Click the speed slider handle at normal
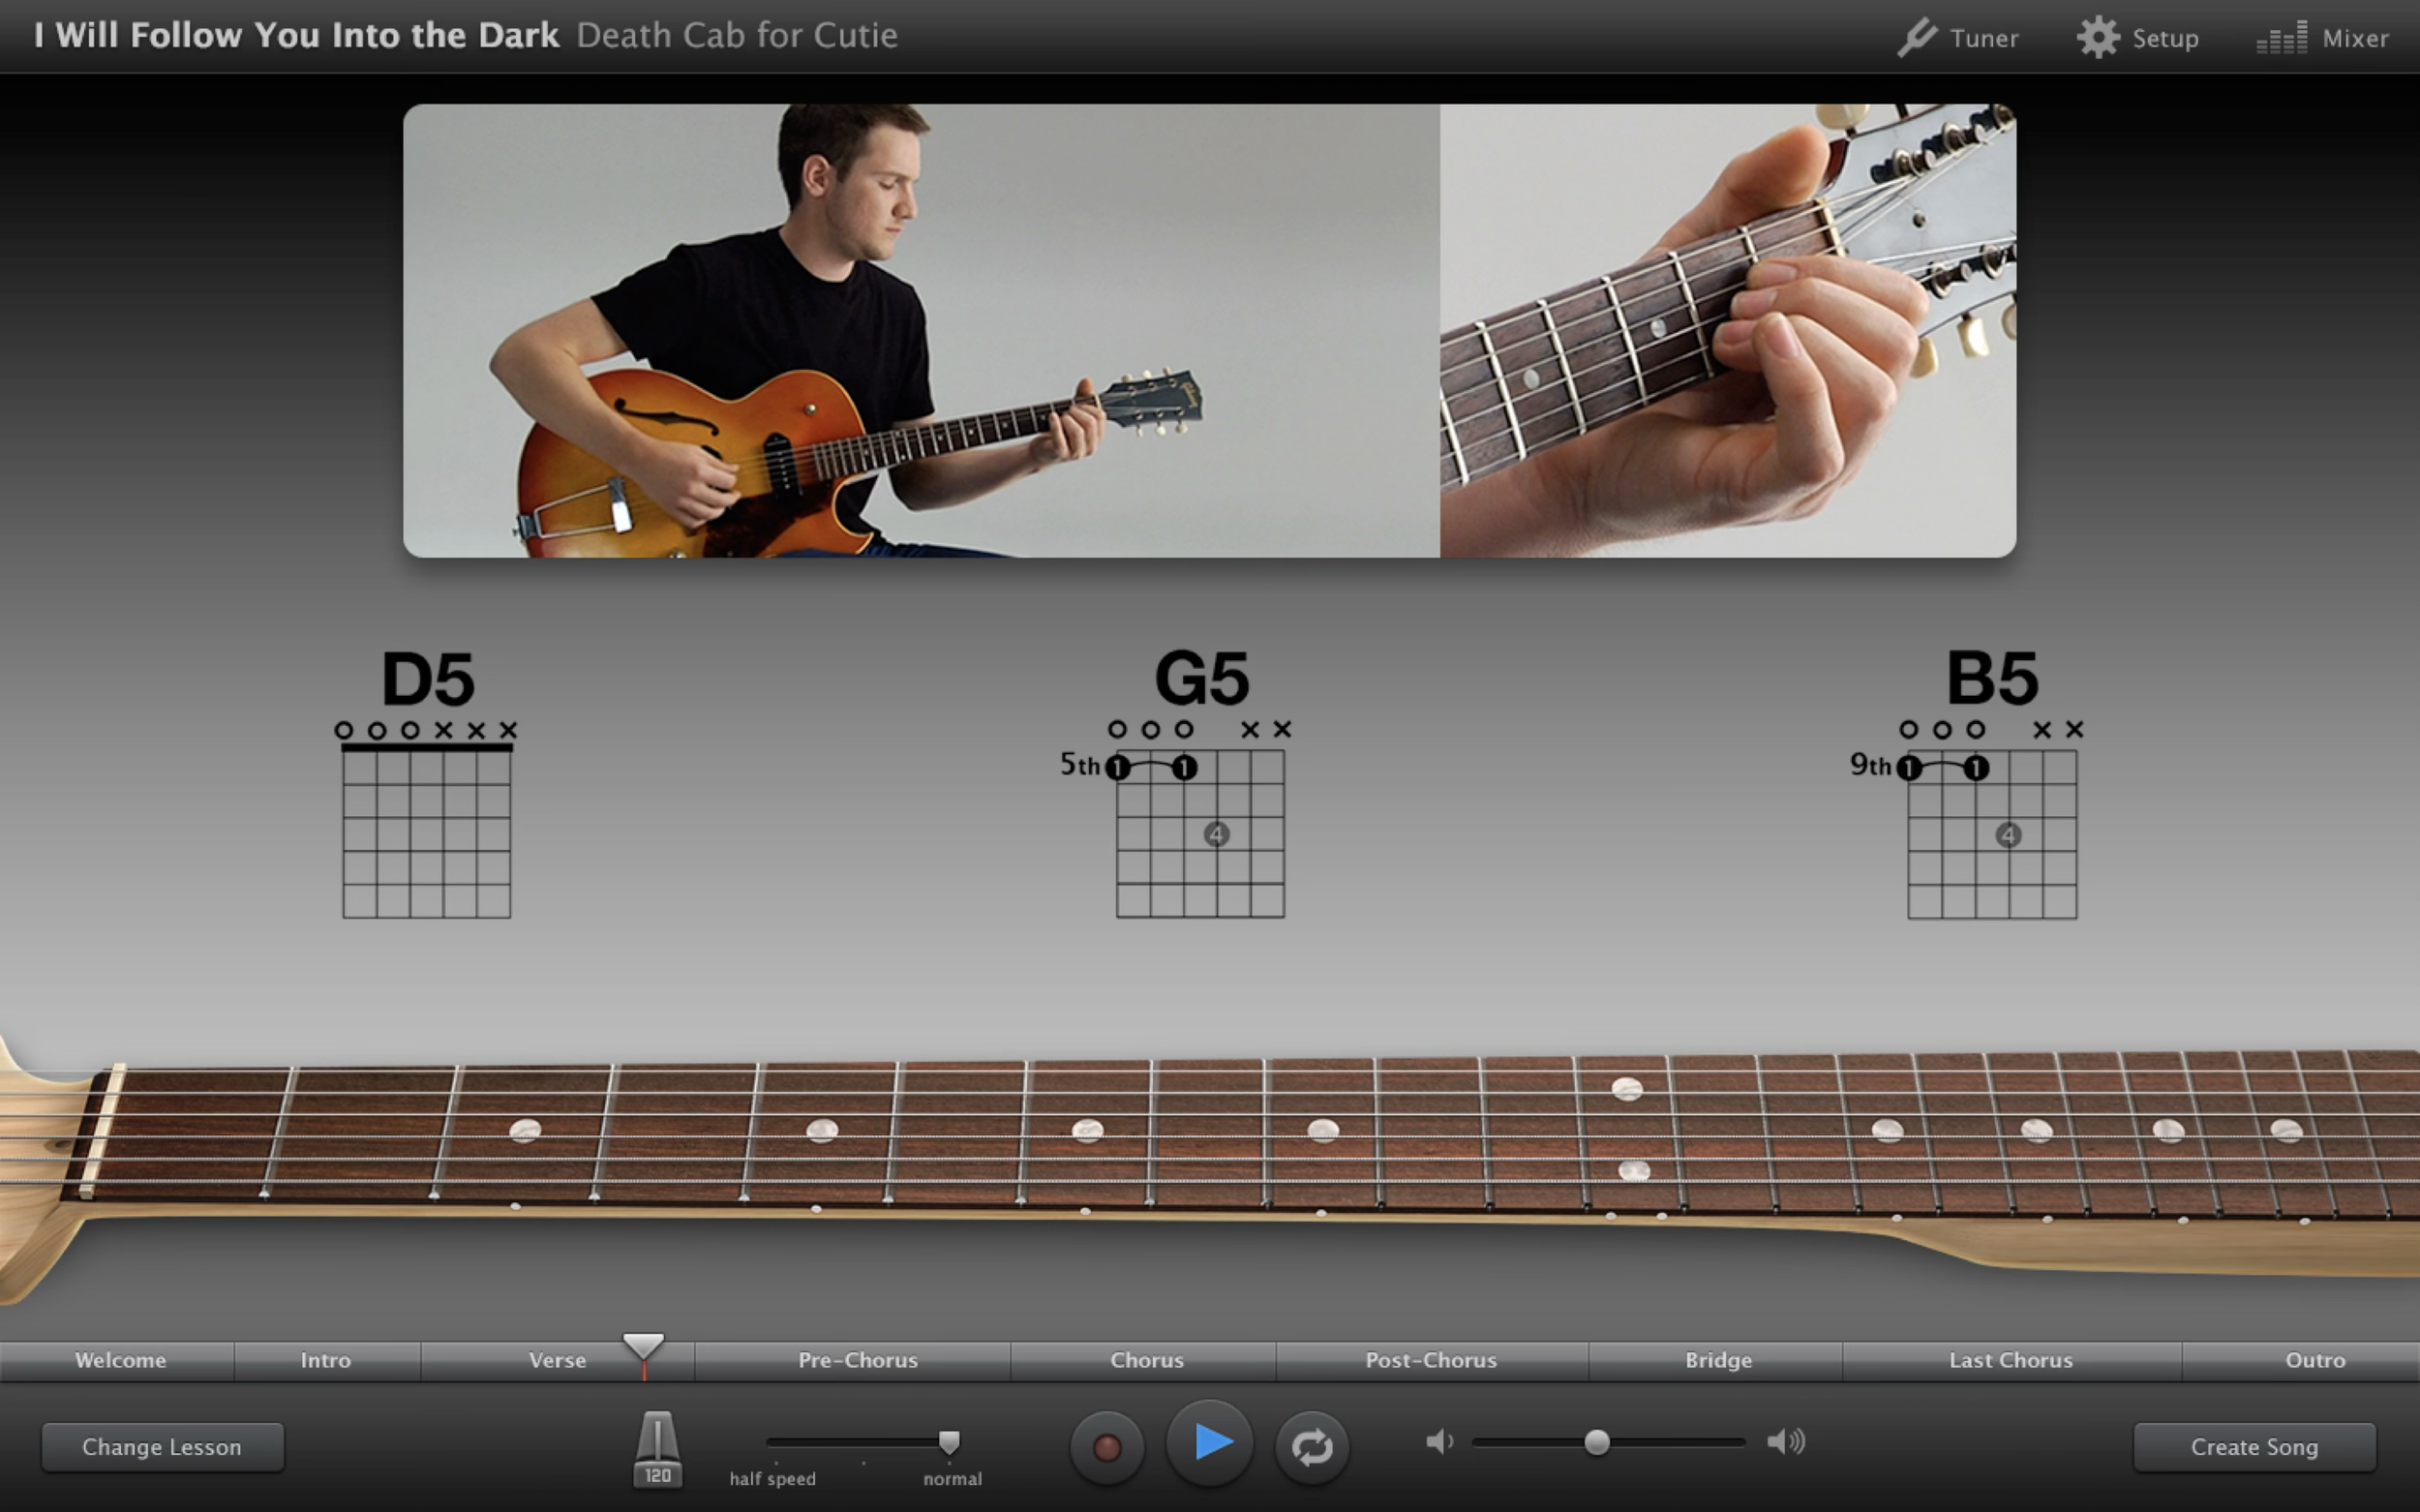This screenshot has width=2420, height=1512. click(x=949, y=1442)
